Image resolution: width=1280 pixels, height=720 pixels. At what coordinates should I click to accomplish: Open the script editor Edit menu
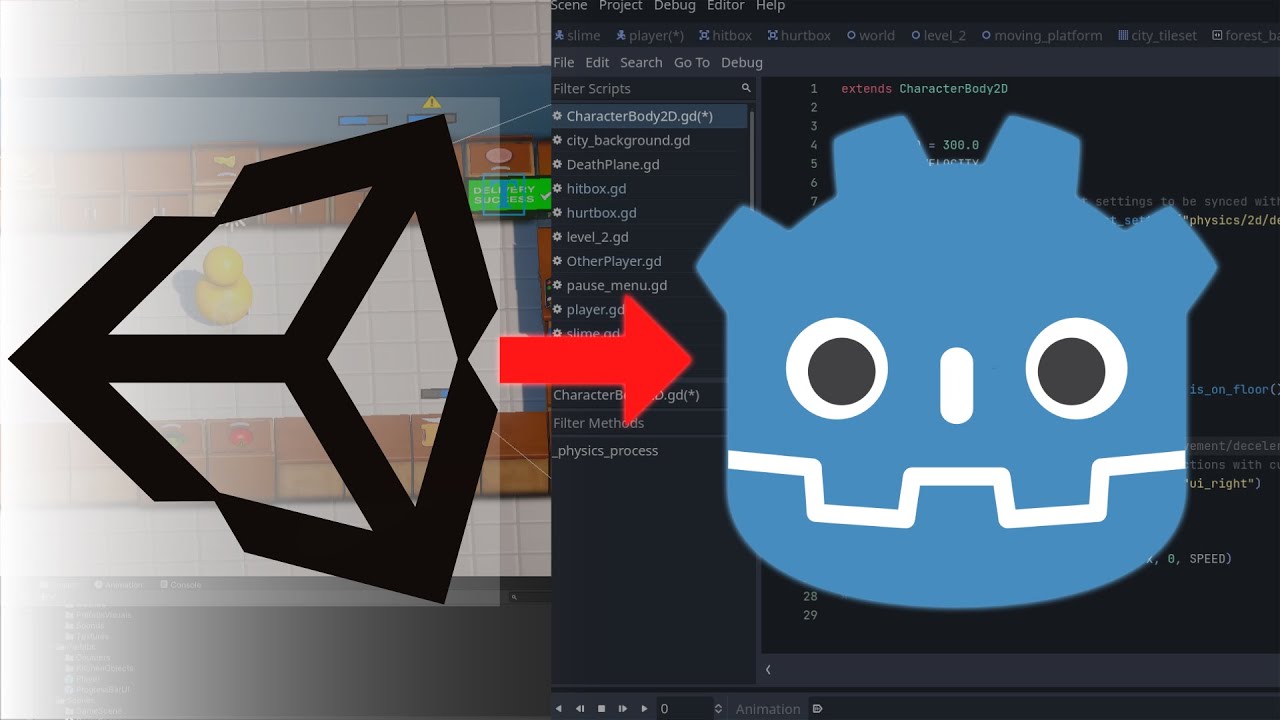coord(597,62)
